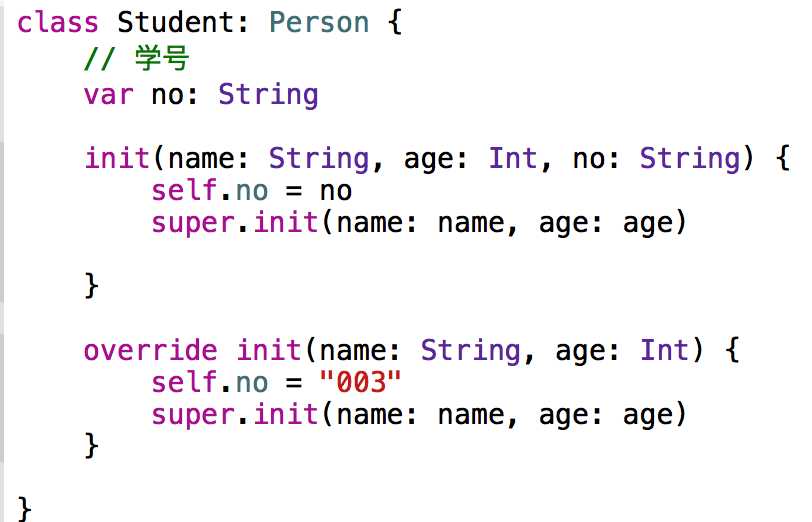This screenshot has height=522, width=812.
Task: Click closing brace of the override init method
Action: tap(91, 445)
